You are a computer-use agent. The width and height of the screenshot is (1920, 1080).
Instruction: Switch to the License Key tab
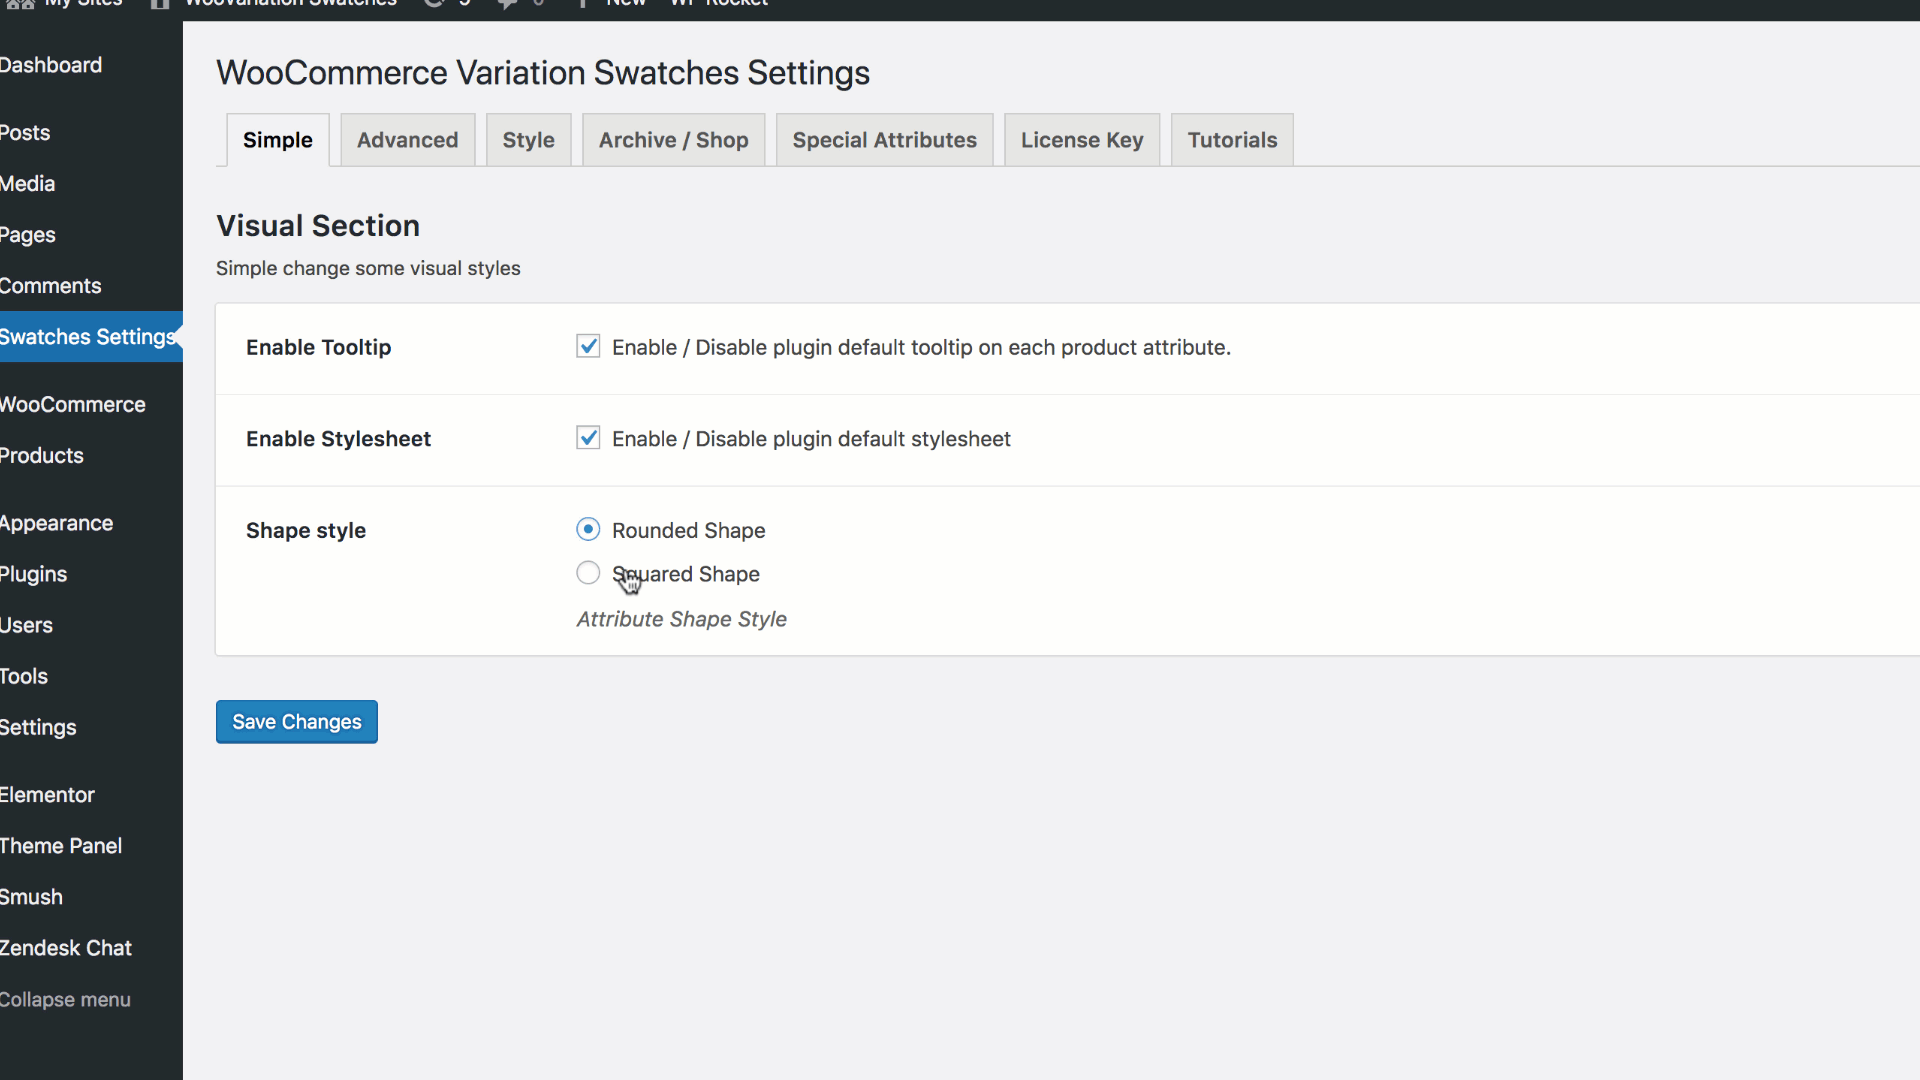(1081, 140)
